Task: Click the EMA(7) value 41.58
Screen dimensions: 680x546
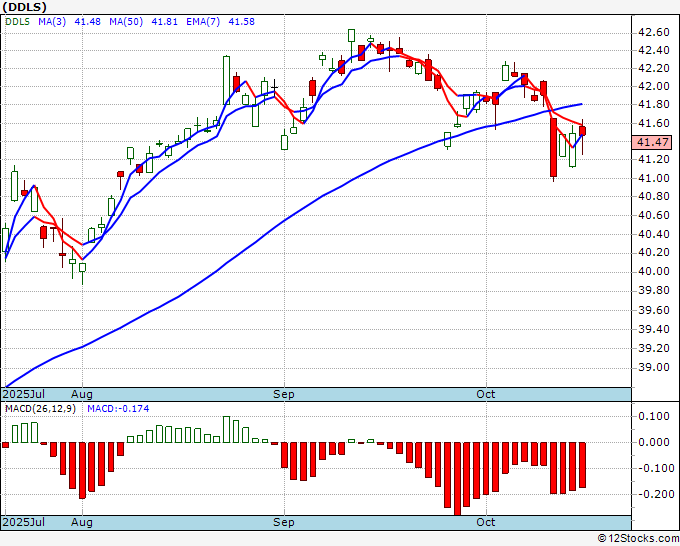Action: 242,21
